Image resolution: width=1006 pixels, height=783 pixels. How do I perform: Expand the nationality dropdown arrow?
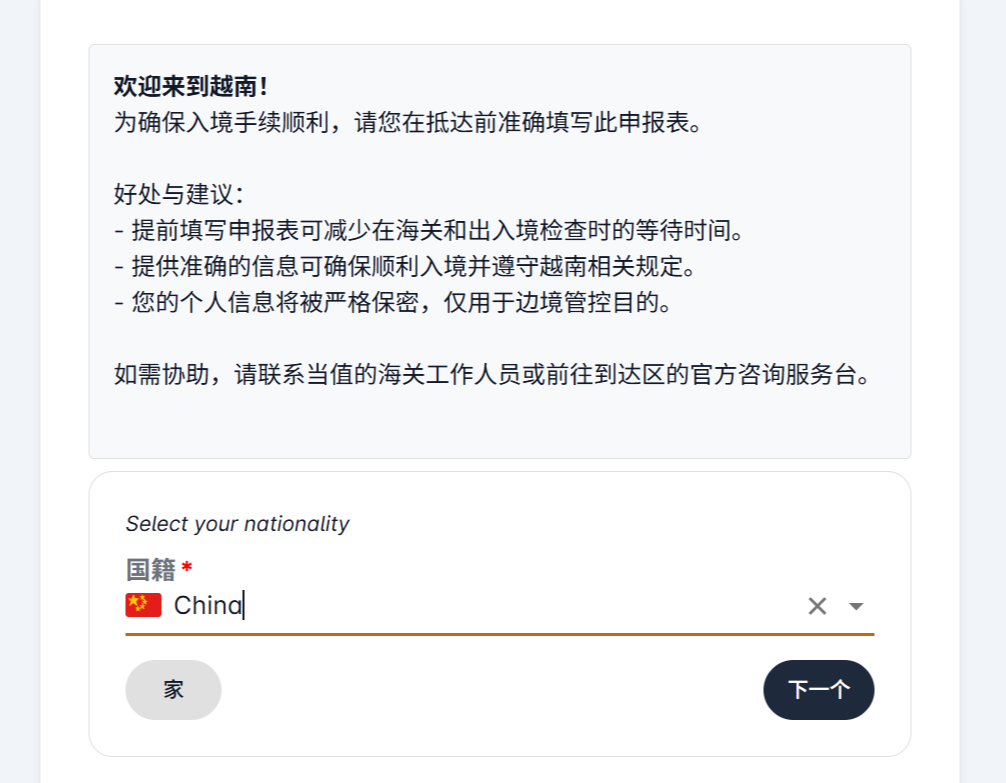click(856, 606)
